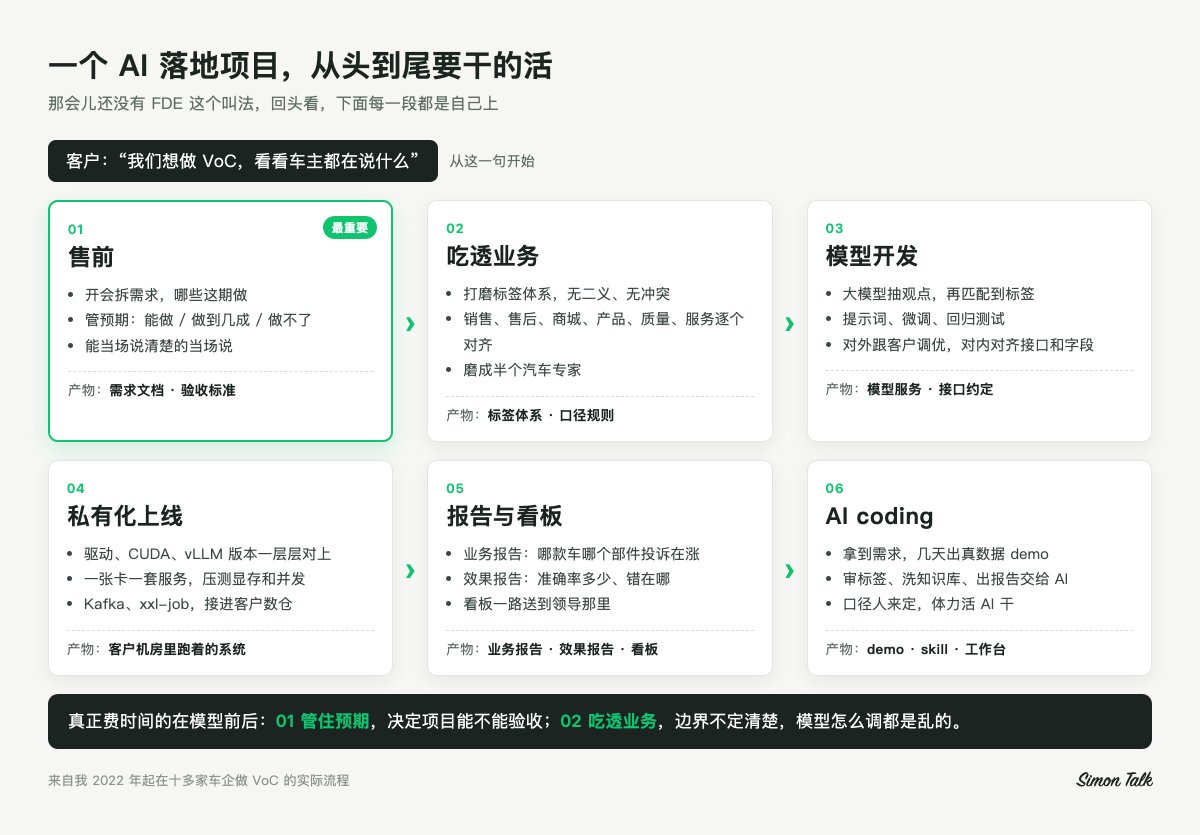Image resolution: width=1200 pixels, height=835 pixels.
Task: Click the 业务报告 · 效果报告 · 看板 deliverable line
Action: 552,650
